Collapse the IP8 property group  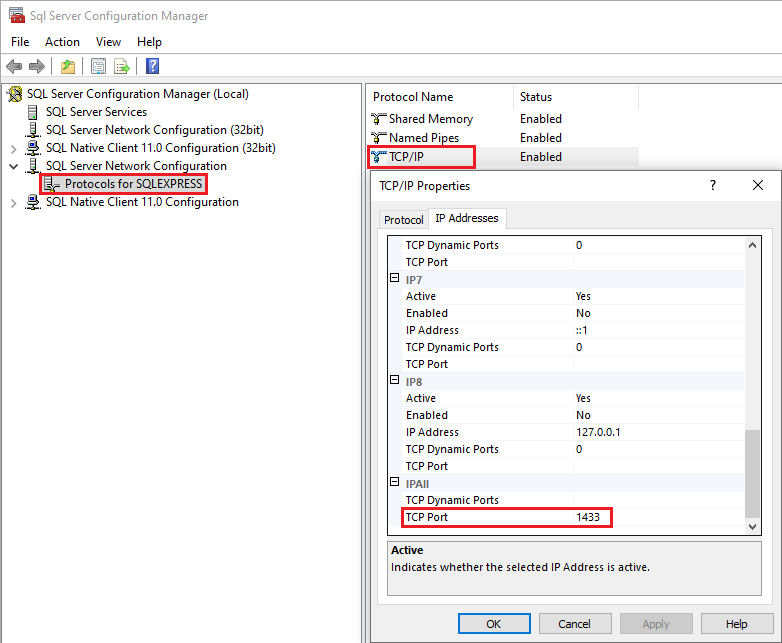tap(394, 380)
